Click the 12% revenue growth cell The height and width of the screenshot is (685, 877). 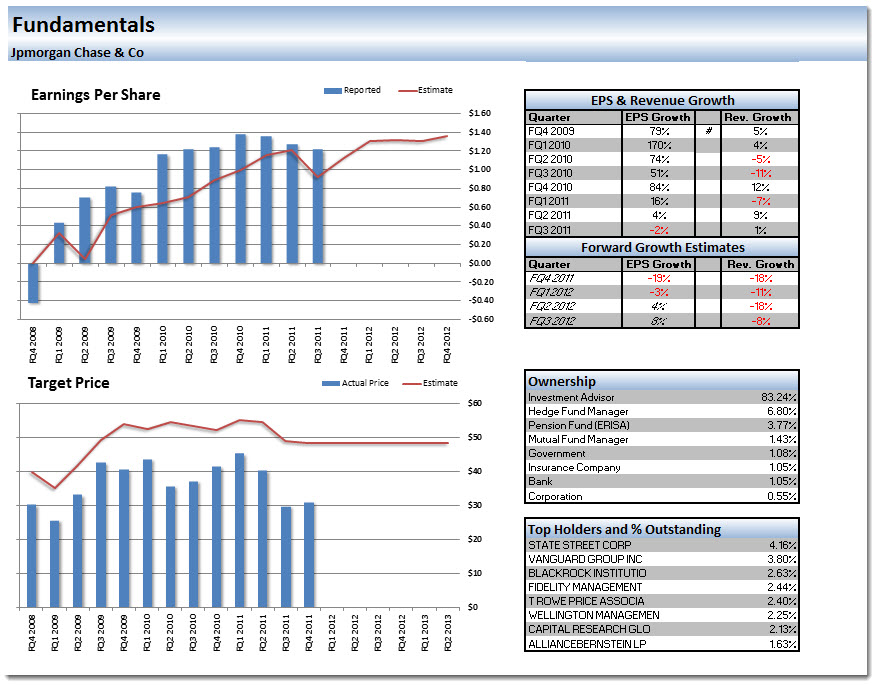pyautogui.click(x=760, y=187)
